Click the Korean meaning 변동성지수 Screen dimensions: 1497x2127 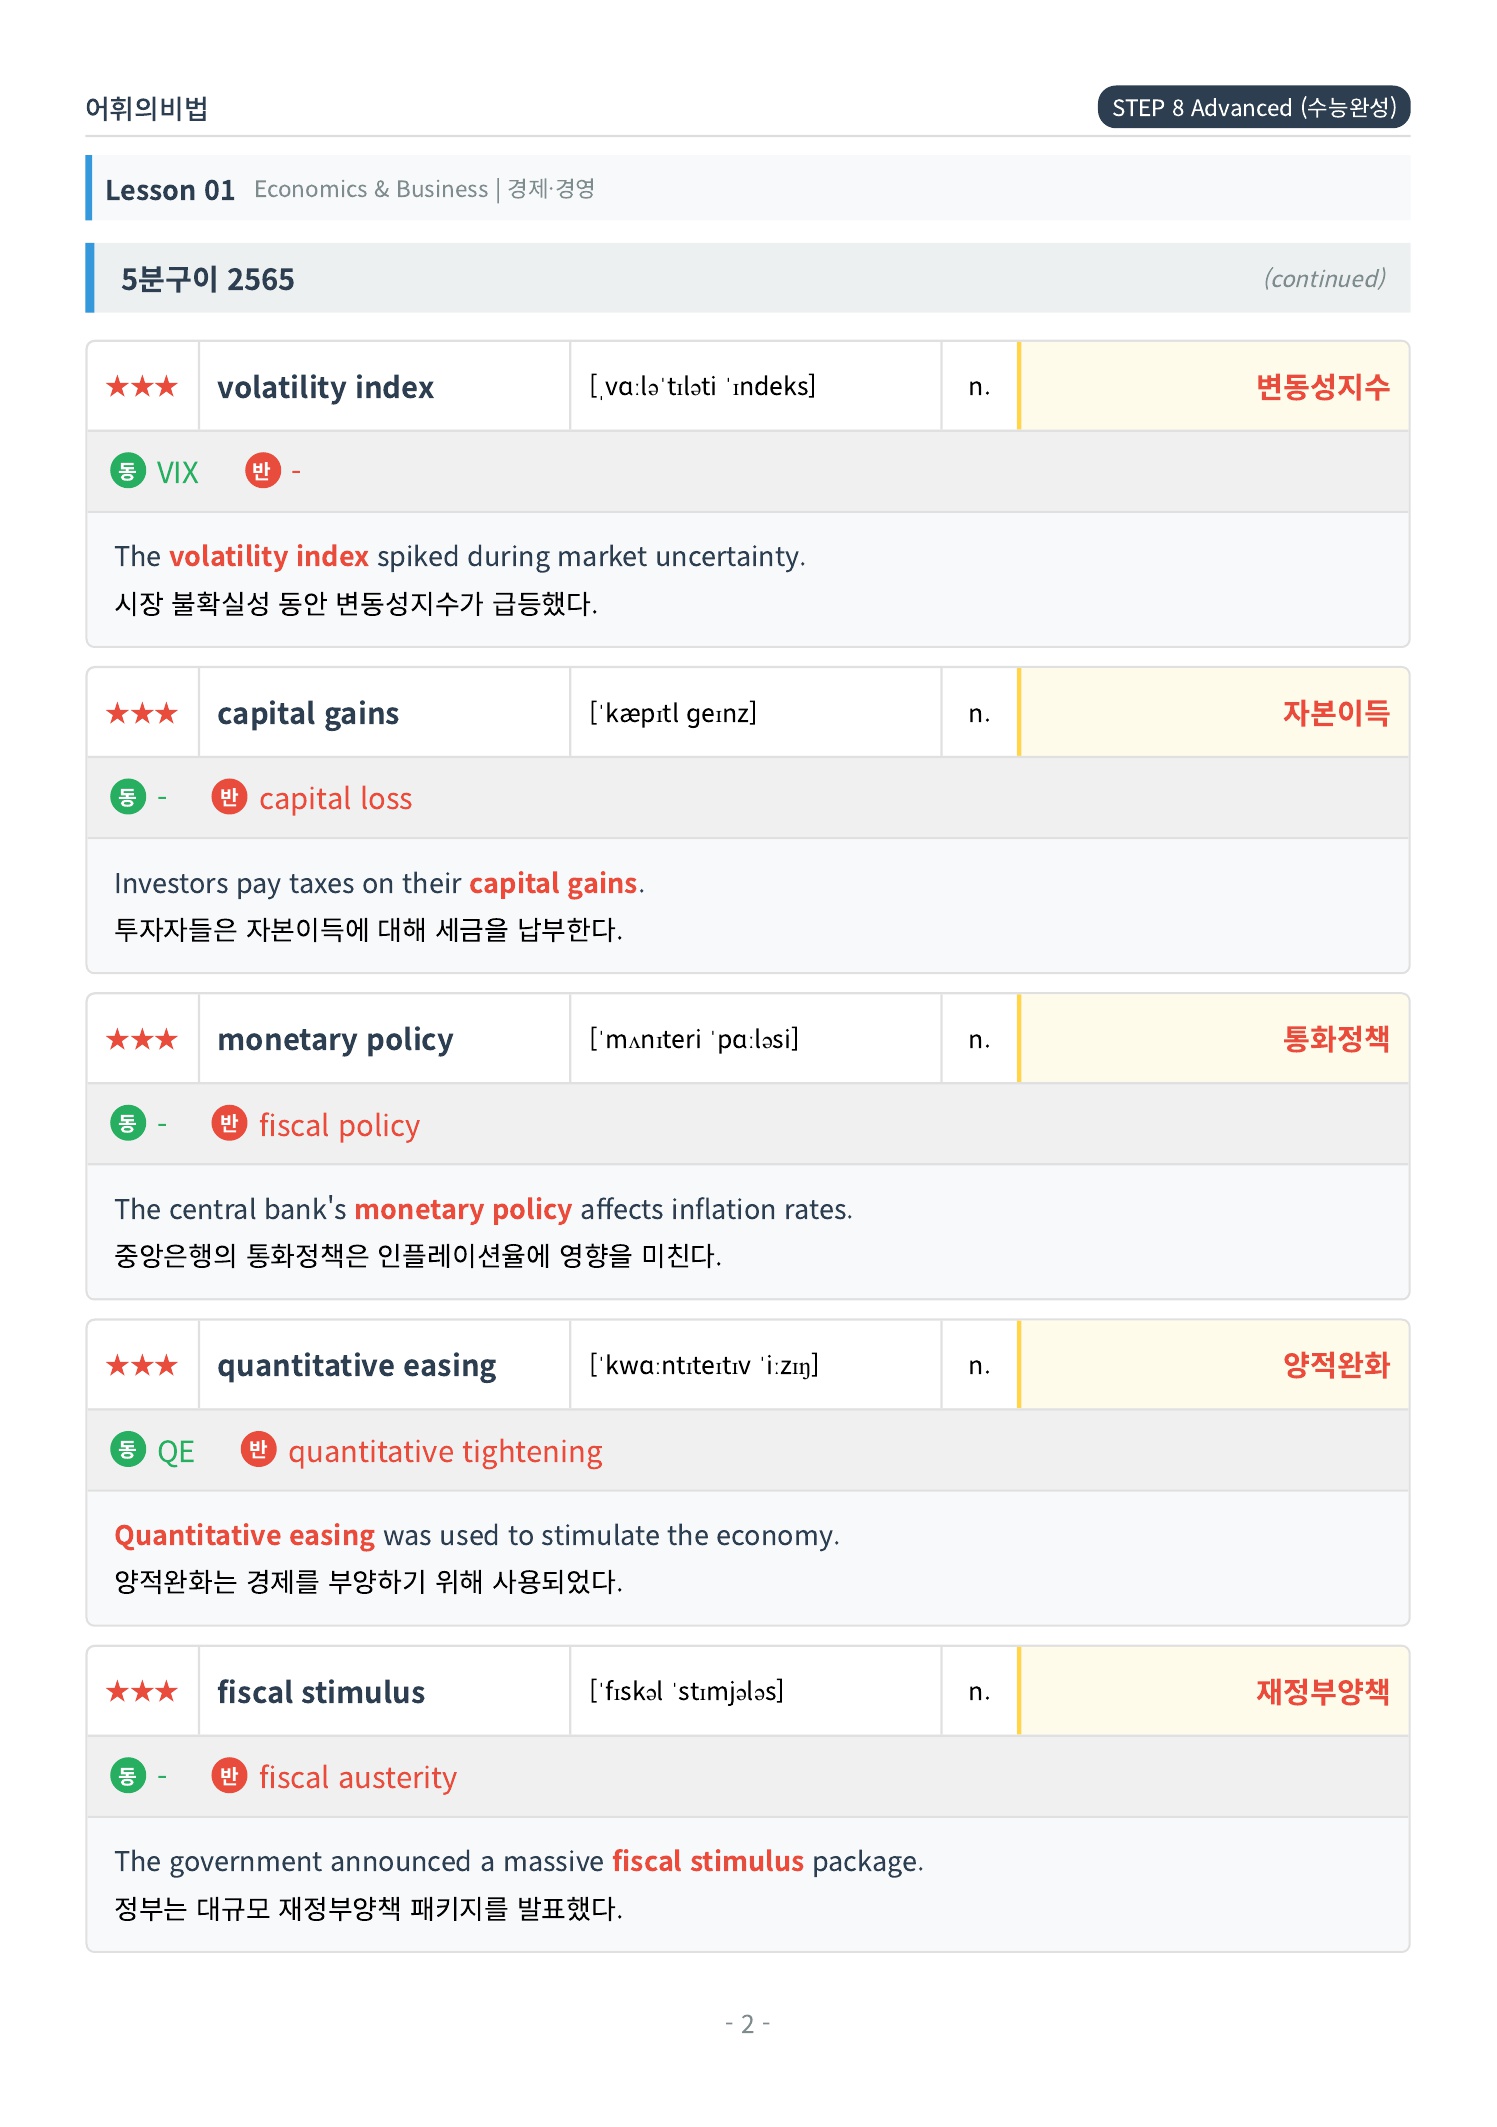tap(1322, 387)
